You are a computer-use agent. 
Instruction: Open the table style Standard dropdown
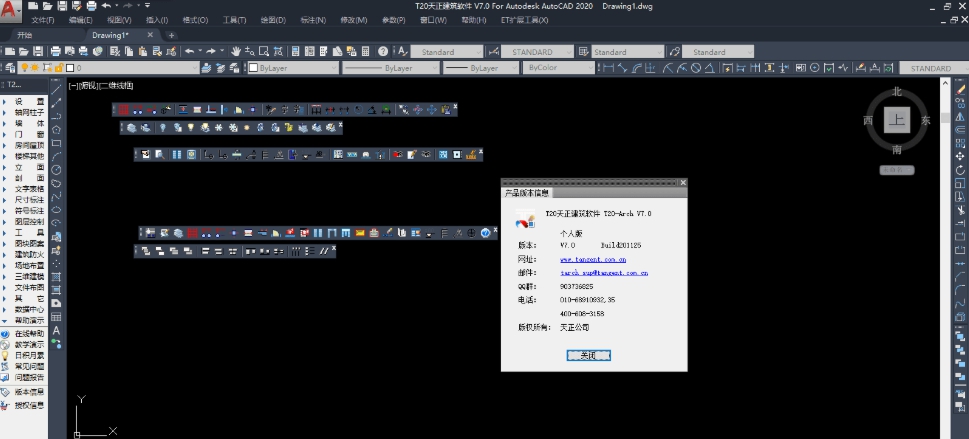pyautogui.click(x=628, y=52)
